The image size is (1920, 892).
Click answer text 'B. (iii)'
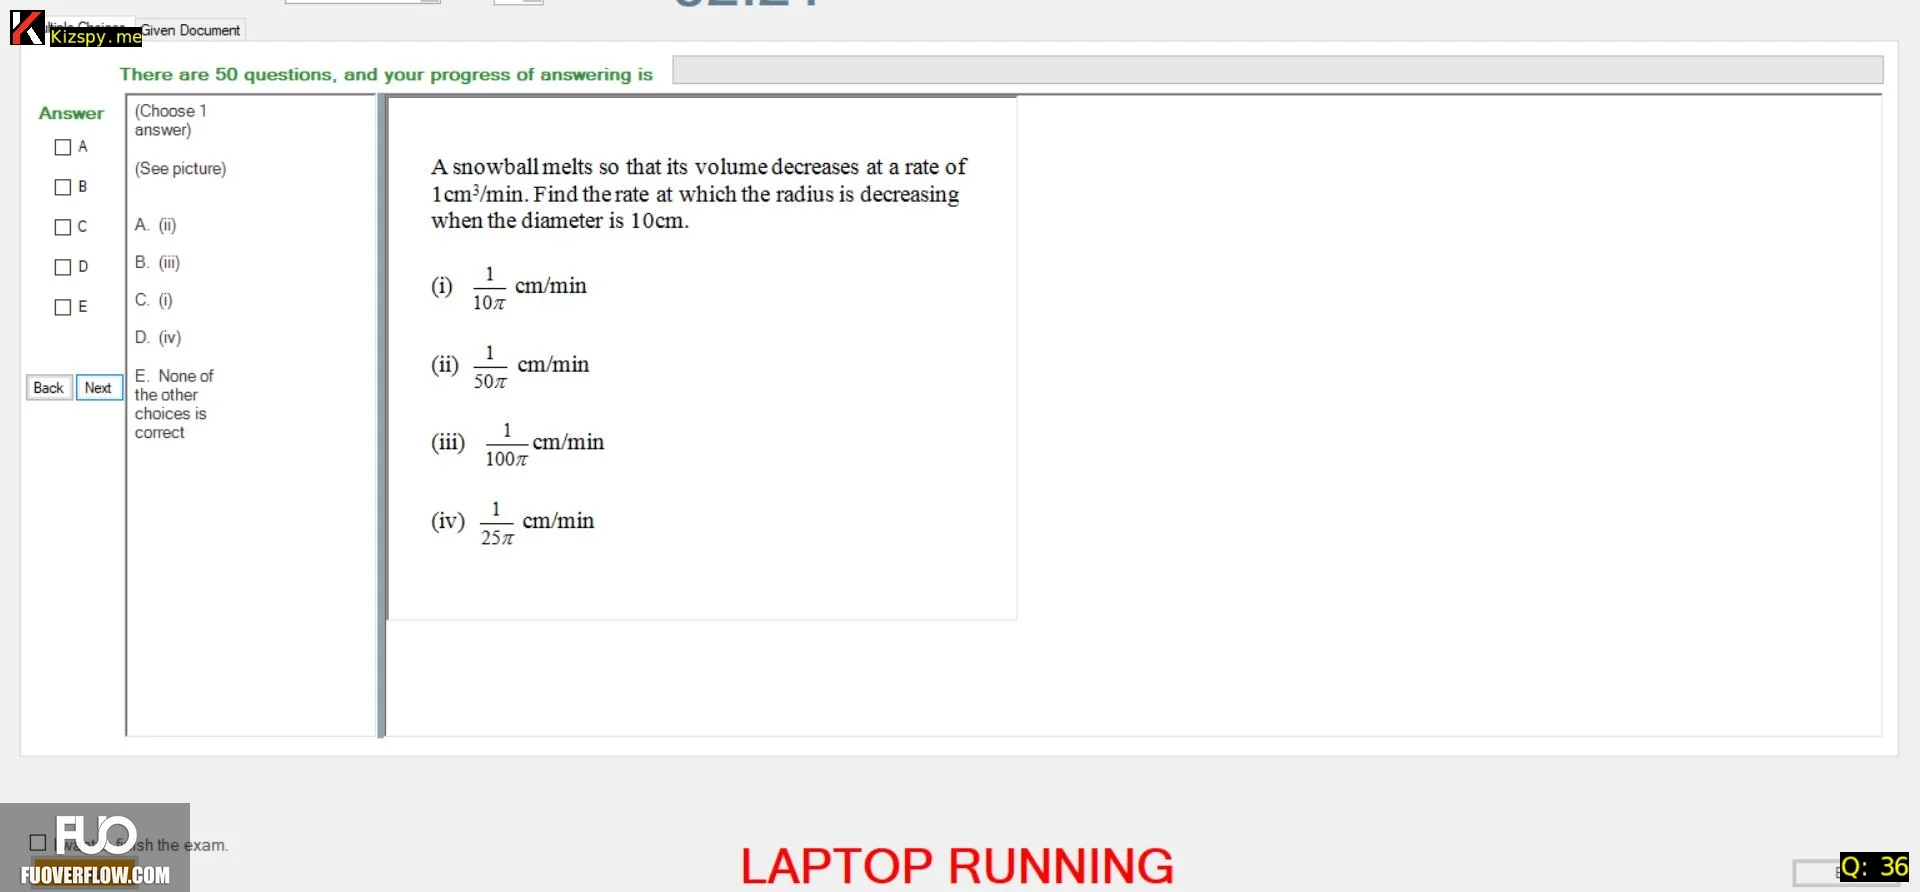pos(158,262)
